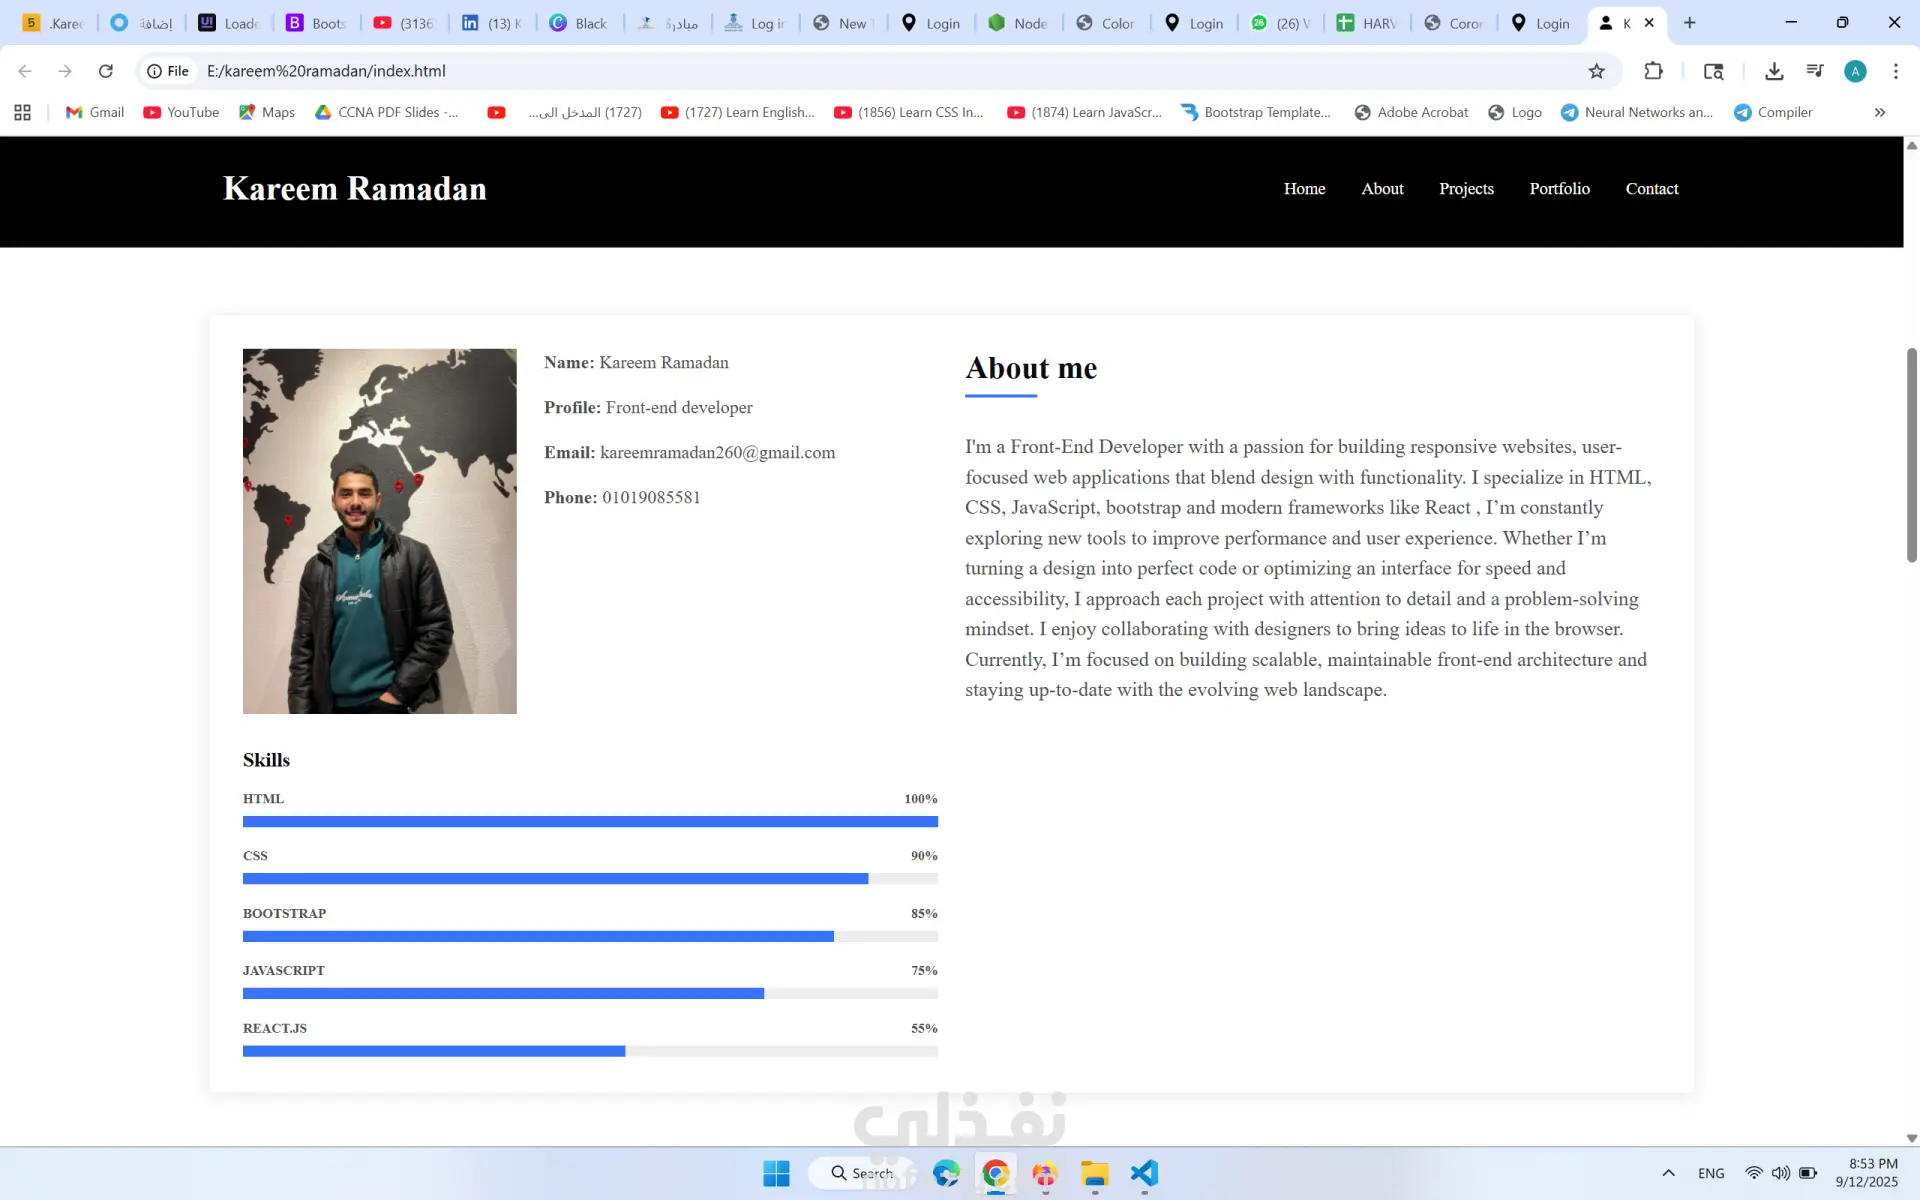This screenshot has height=1200, width=1920.
Task: Go to Projects in the navbar
Action: pyautogui.click(x=1466, y=189)
